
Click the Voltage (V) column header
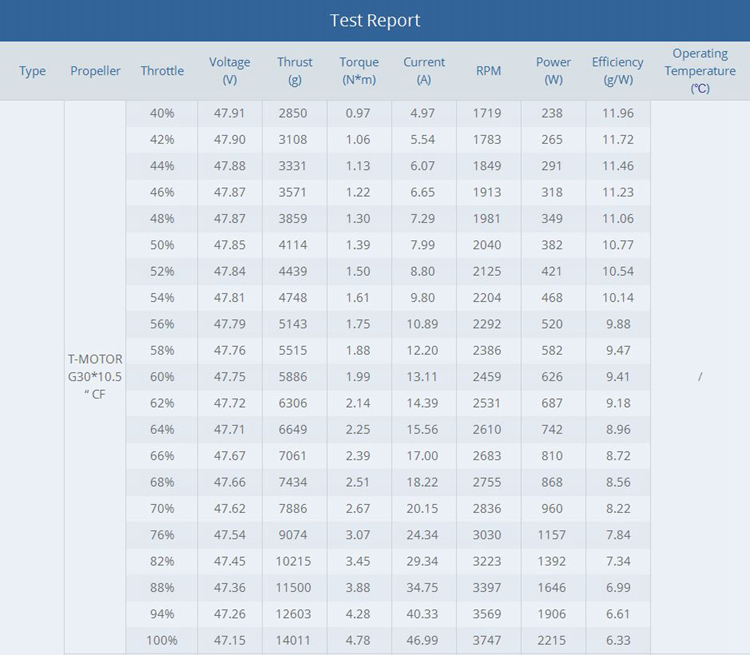pos(230,71)
